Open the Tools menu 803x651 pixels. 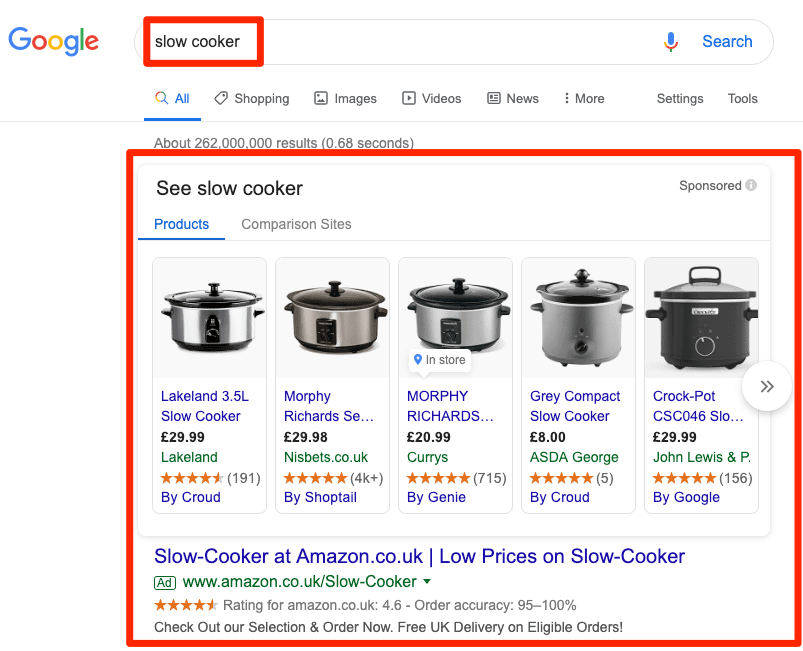[742, 98]
